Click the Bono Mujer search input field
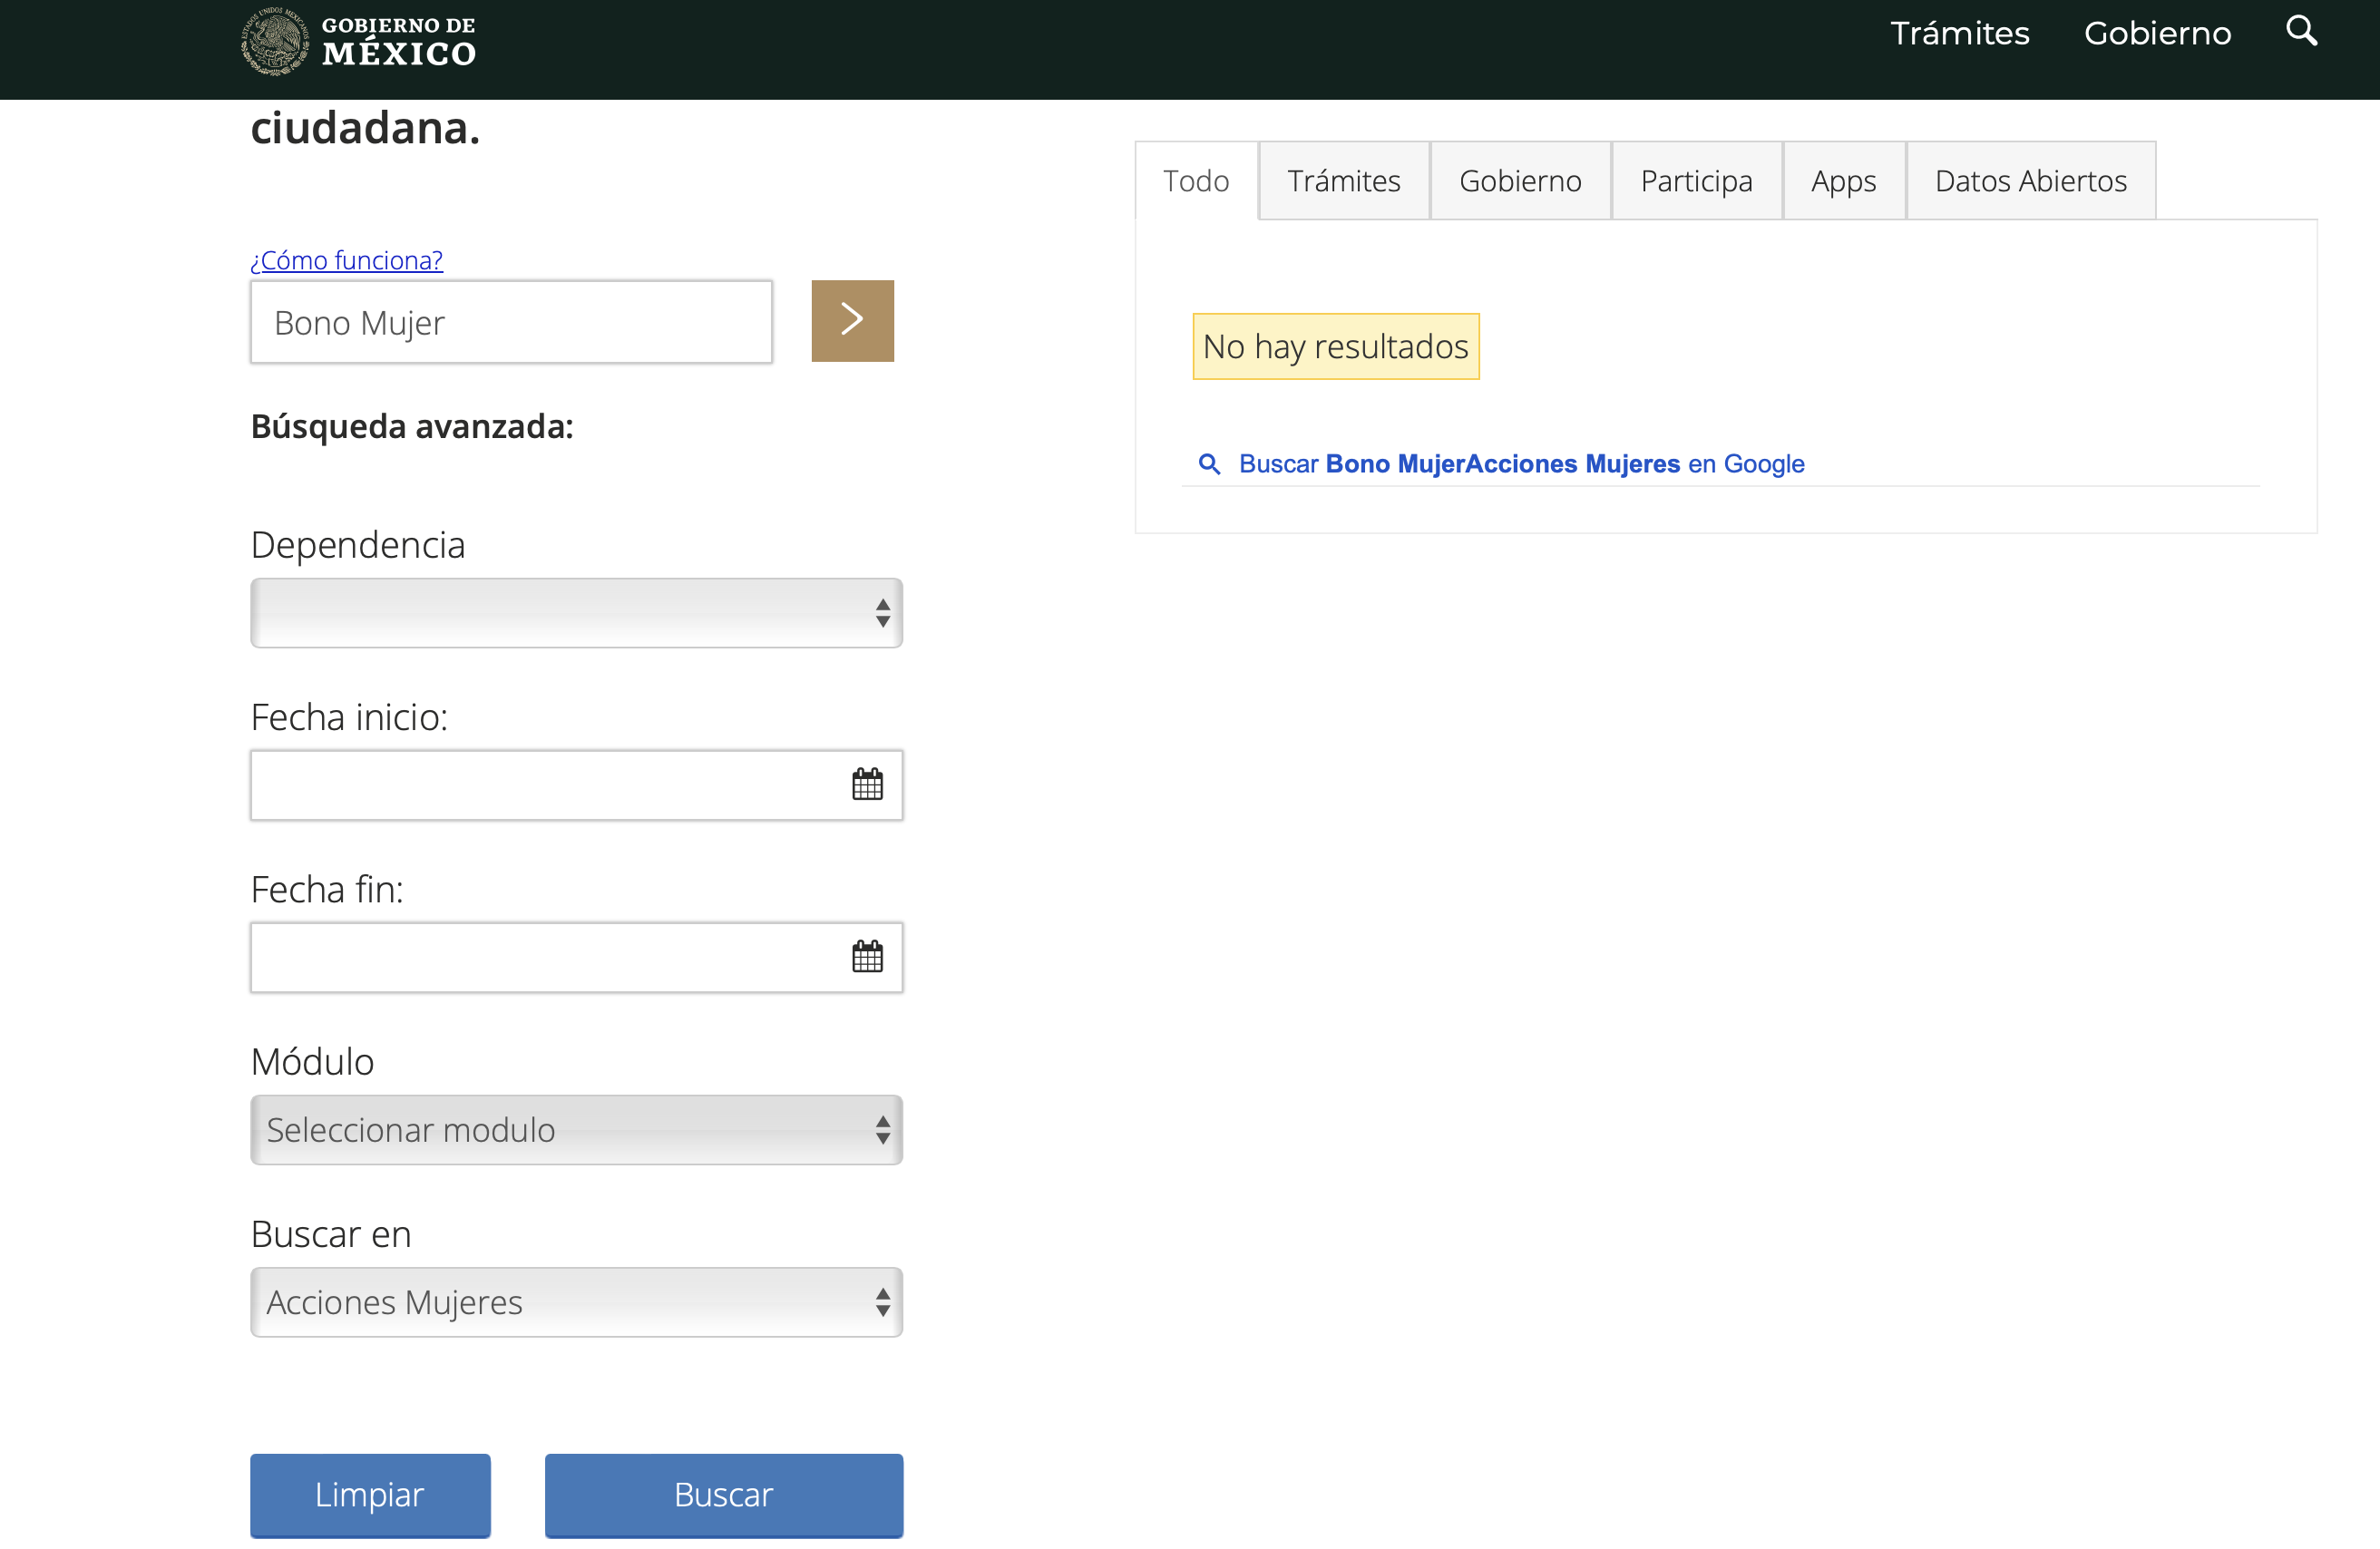The height and width of the screenshot is (1549, 2380). [511, 322]
